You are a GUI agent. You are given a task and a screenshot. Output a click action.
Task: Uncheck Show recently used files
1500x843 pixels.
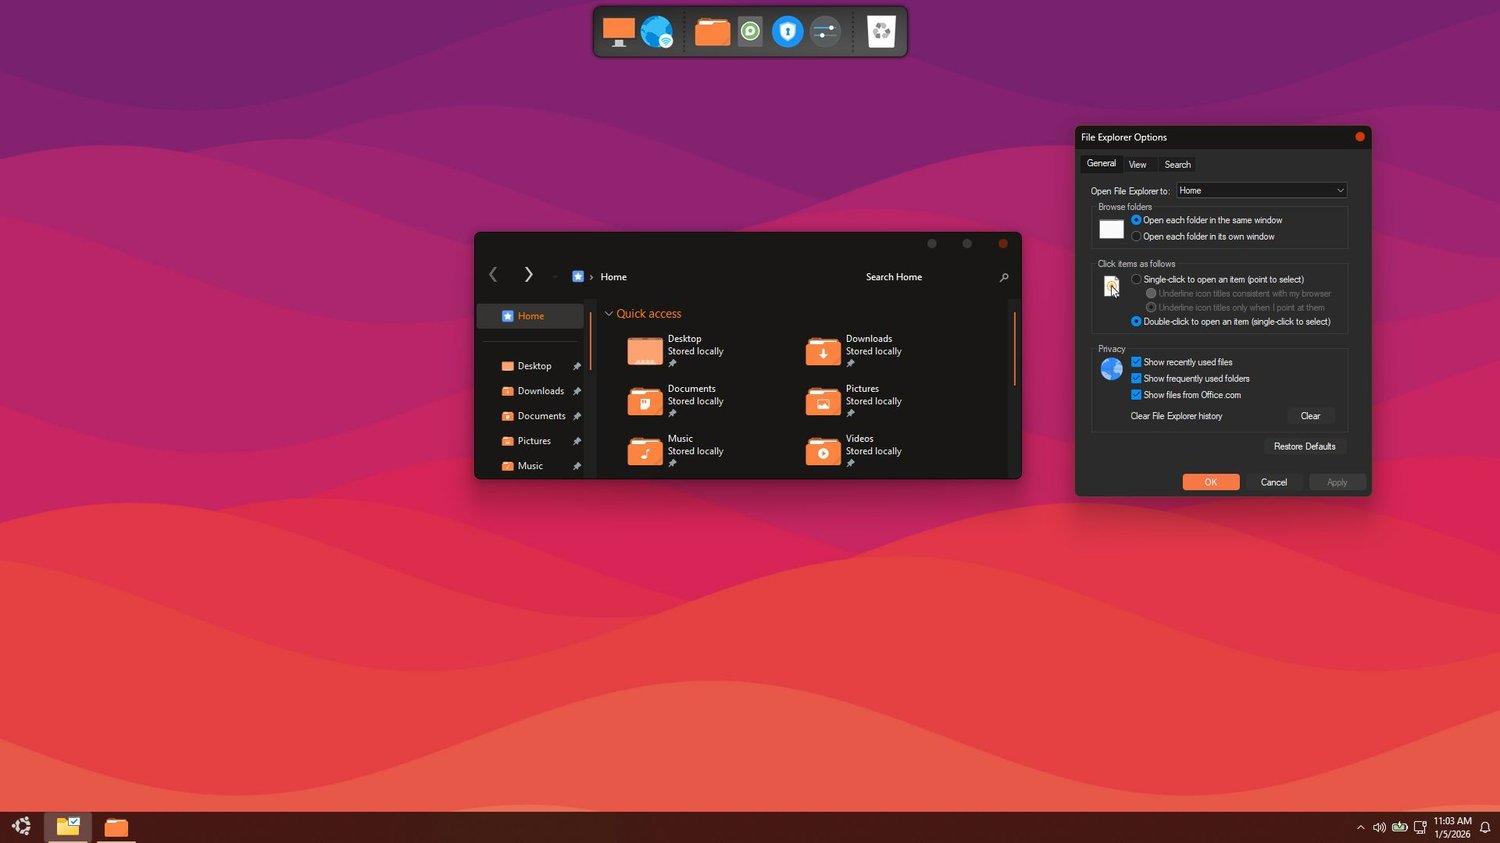click(x=1136, y=362)
